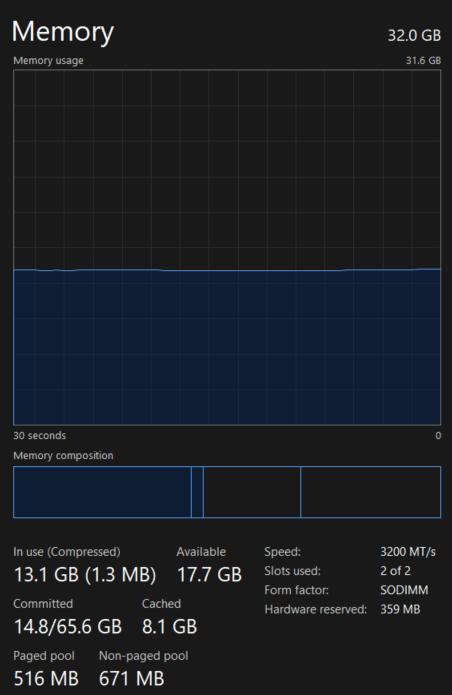
Task: Click the Paged pool label
Action: point(44,656)
